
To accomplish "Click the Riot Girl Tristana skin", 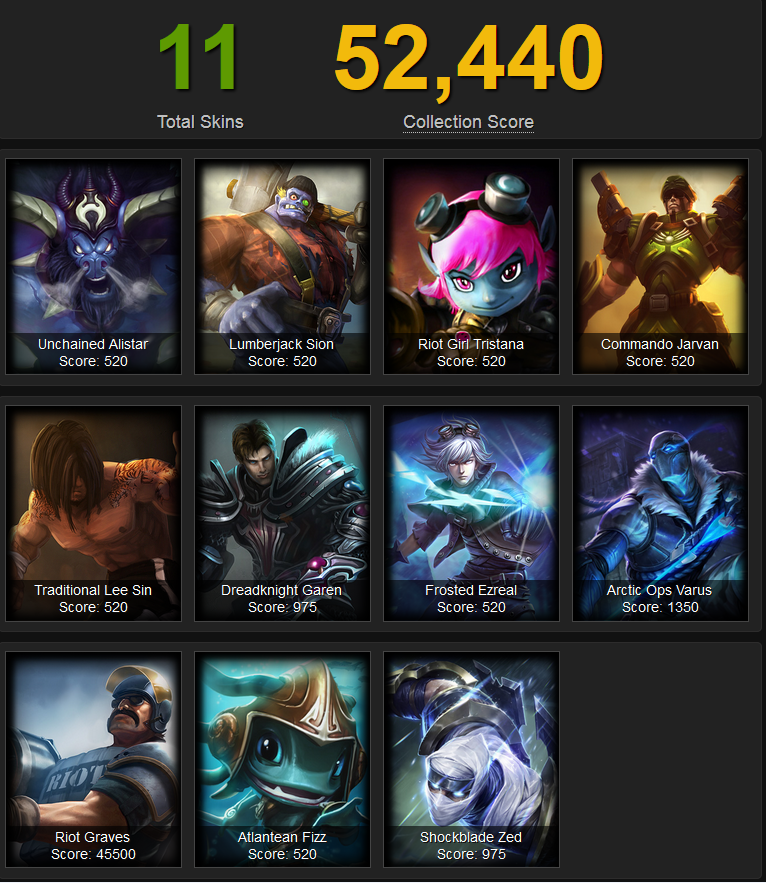I will click(471, 266).
